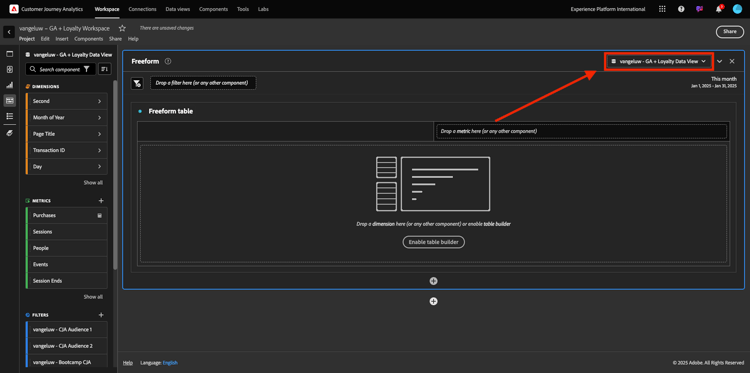Select the Session Ends metric
The height and width of the screenshot is (373, 750).
point(66,281)
